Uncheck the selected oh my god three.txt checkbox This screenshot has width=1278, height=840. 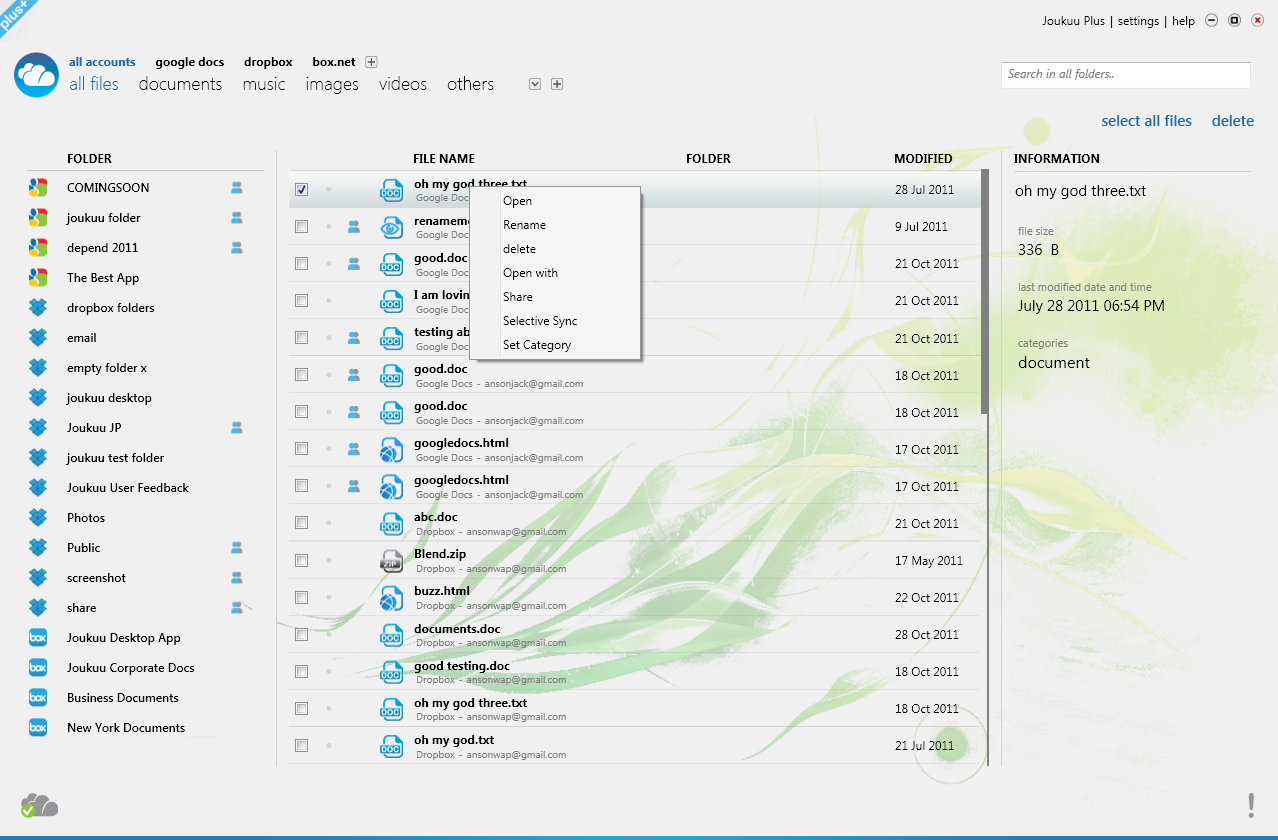tap(302, 190)
